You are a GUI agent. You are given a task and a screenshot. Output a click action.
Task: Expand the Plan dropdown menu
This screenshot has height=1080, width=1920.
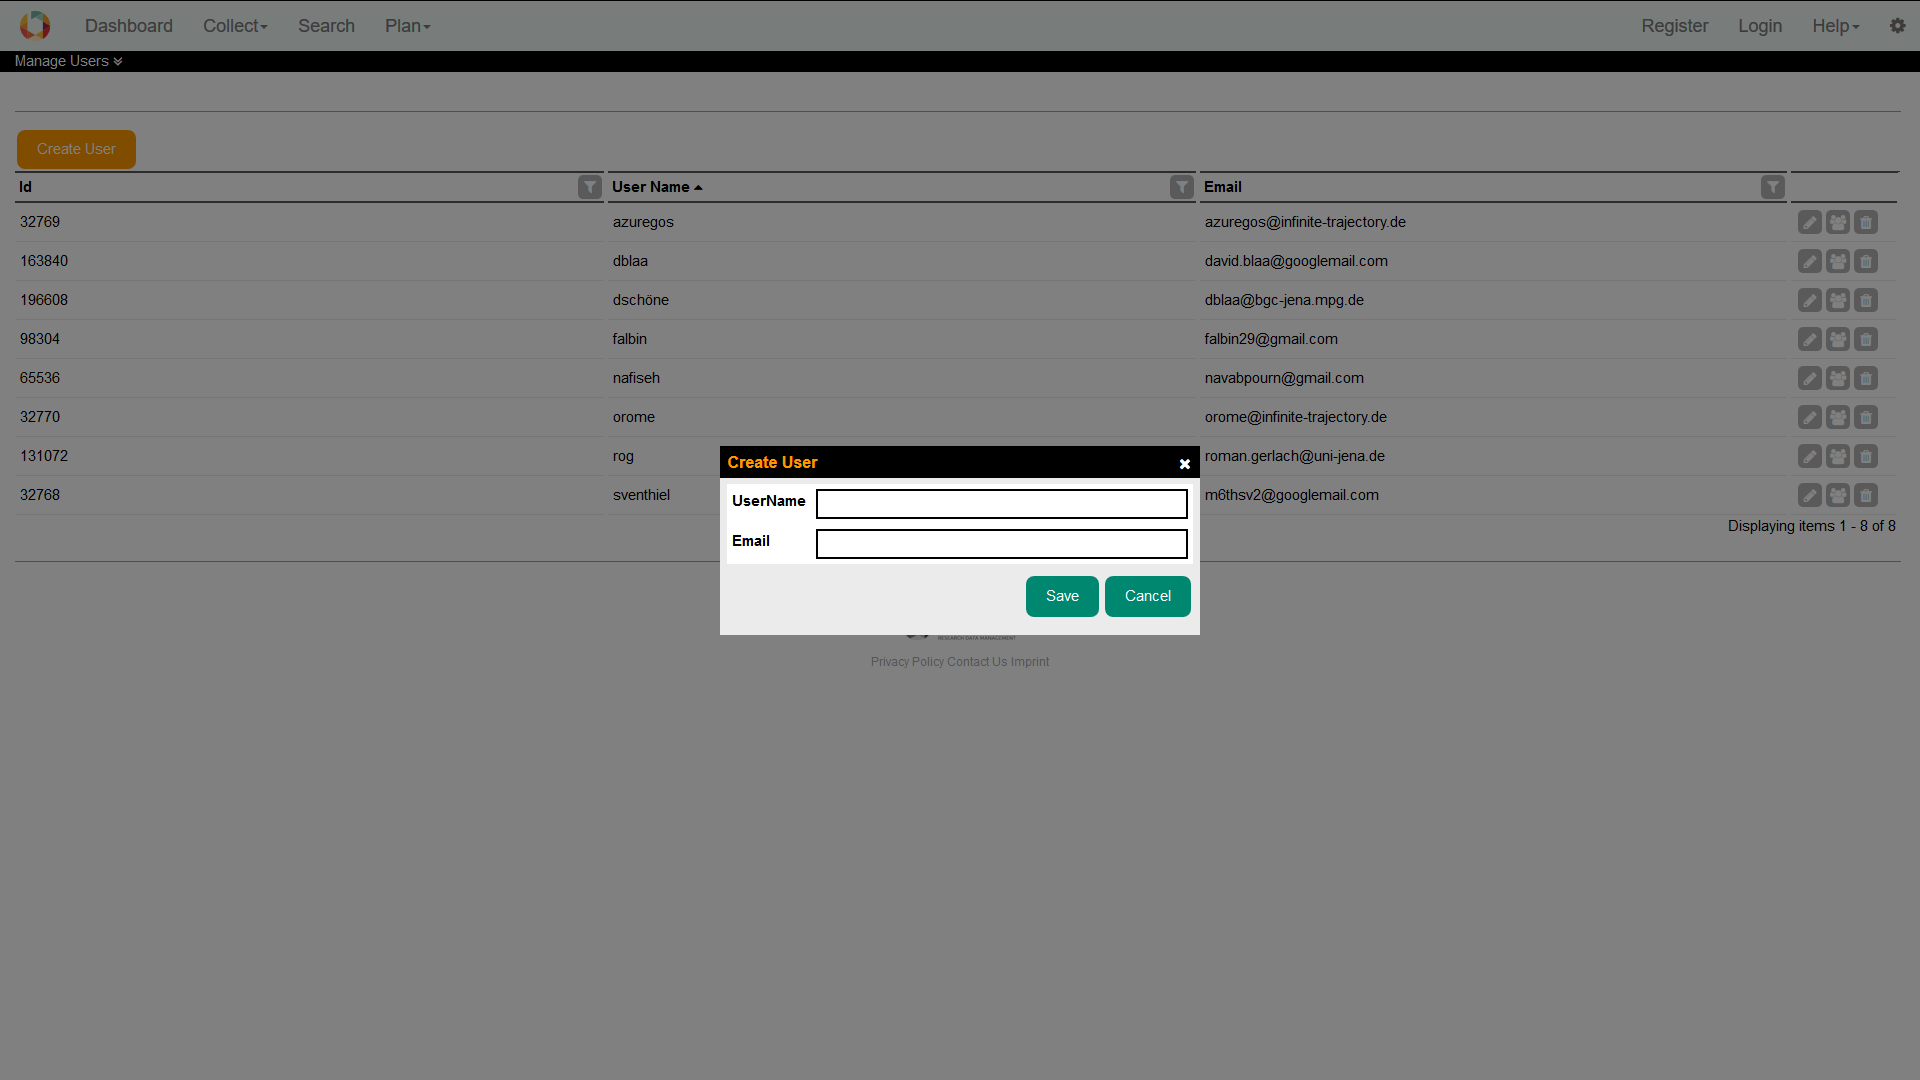pos(407,26)
